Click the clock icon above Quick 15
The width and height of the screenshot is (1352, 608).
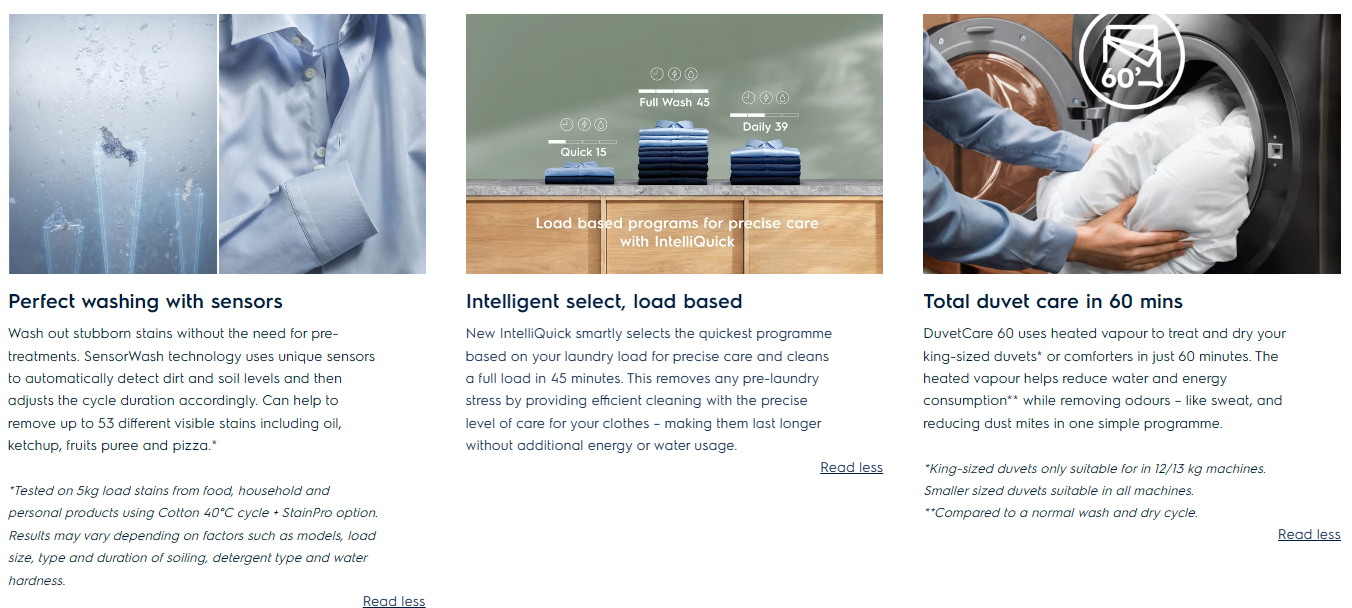click(x=566, y=125)
